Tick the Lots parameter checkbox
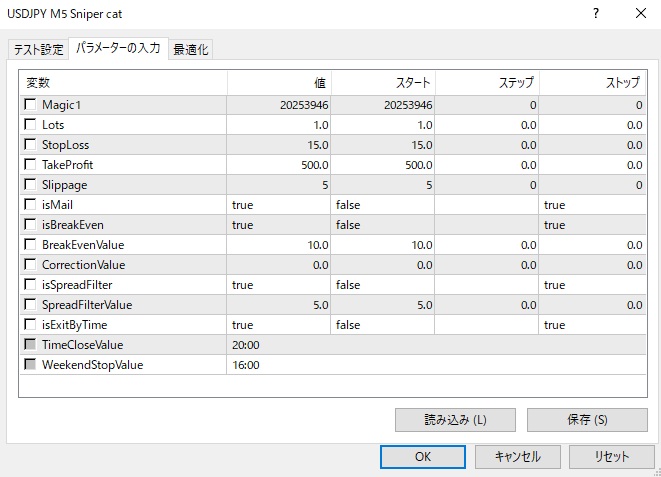Screen dimensions: 661x477 point(30,125)
